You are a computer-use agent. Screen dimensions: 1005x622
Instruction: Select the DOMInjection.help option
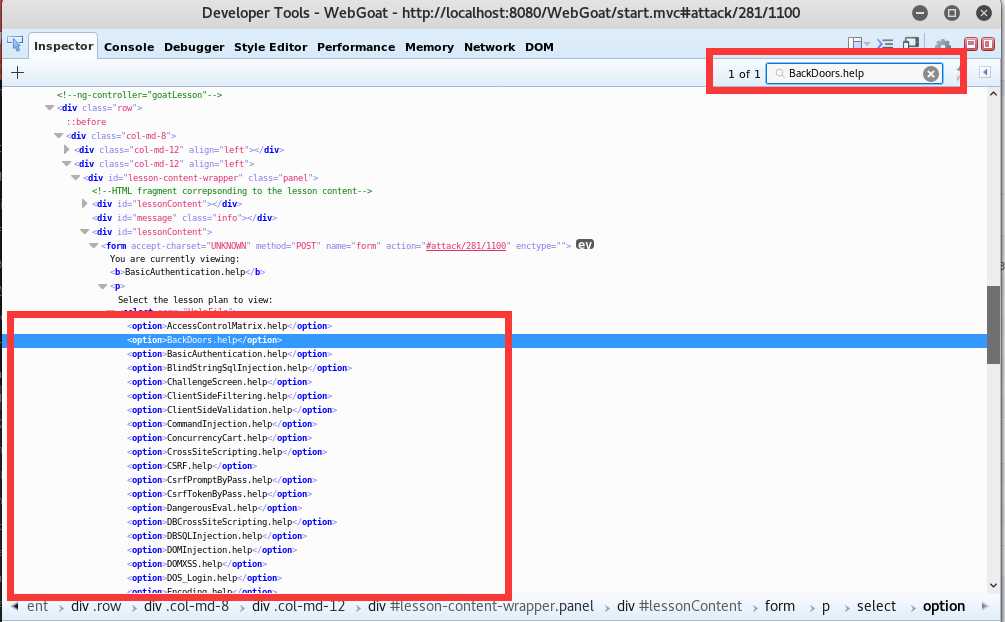click(x=212, y=550)
